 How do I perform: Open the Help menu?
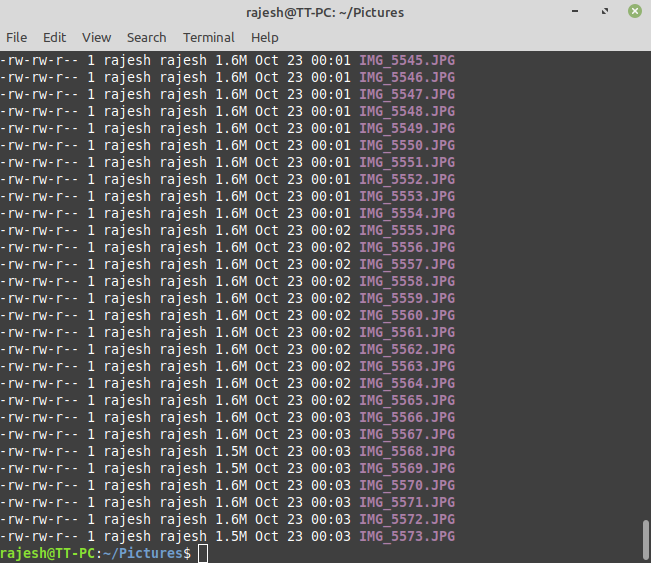[265, 37]
